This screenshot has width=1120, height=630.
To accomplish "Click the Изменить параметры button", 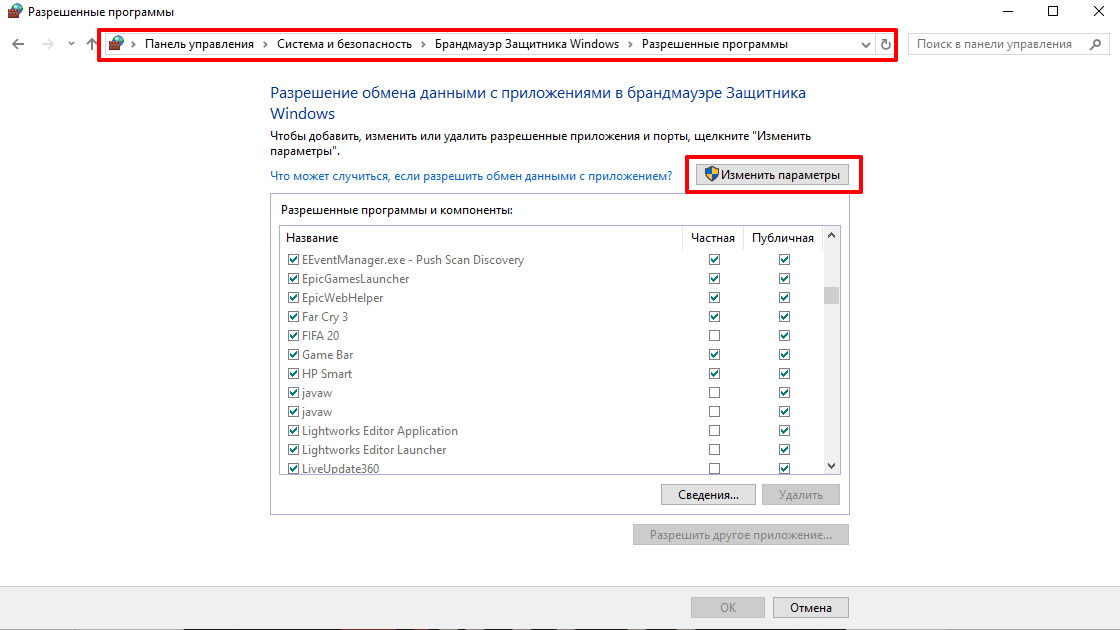I will click(772, 175).
